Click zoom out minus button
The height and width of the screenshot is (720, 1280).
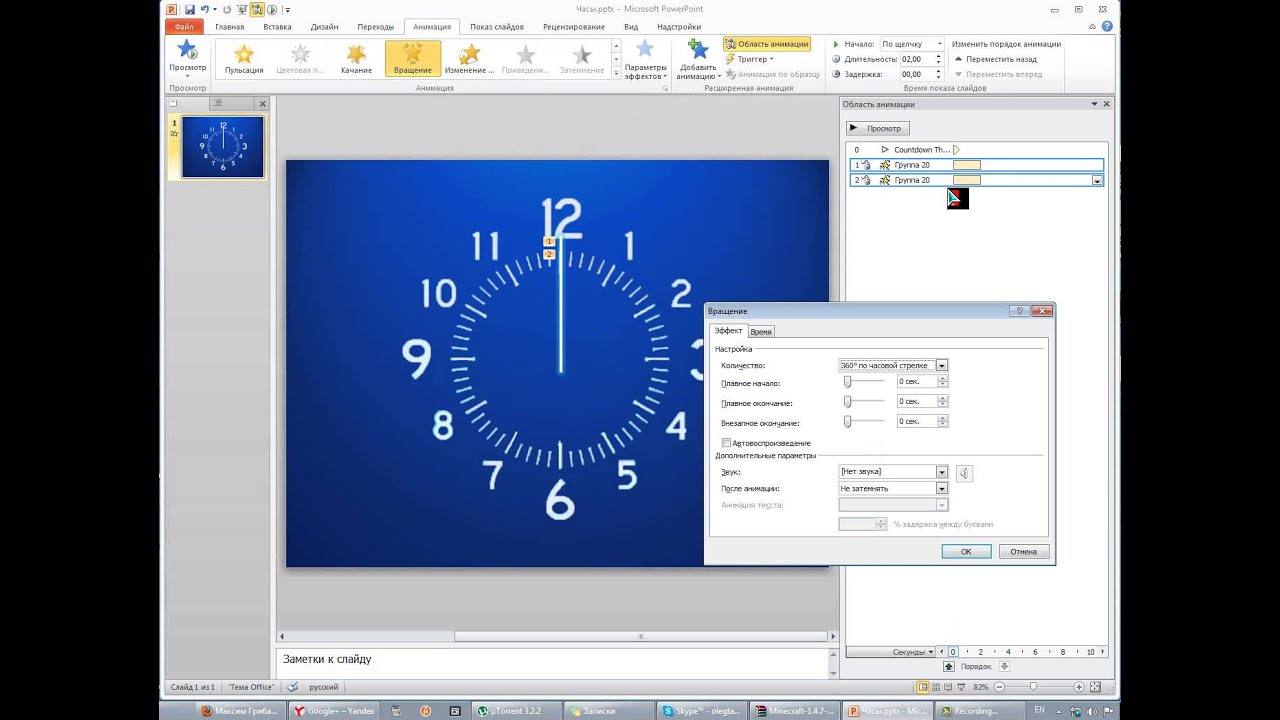[998, 687]
